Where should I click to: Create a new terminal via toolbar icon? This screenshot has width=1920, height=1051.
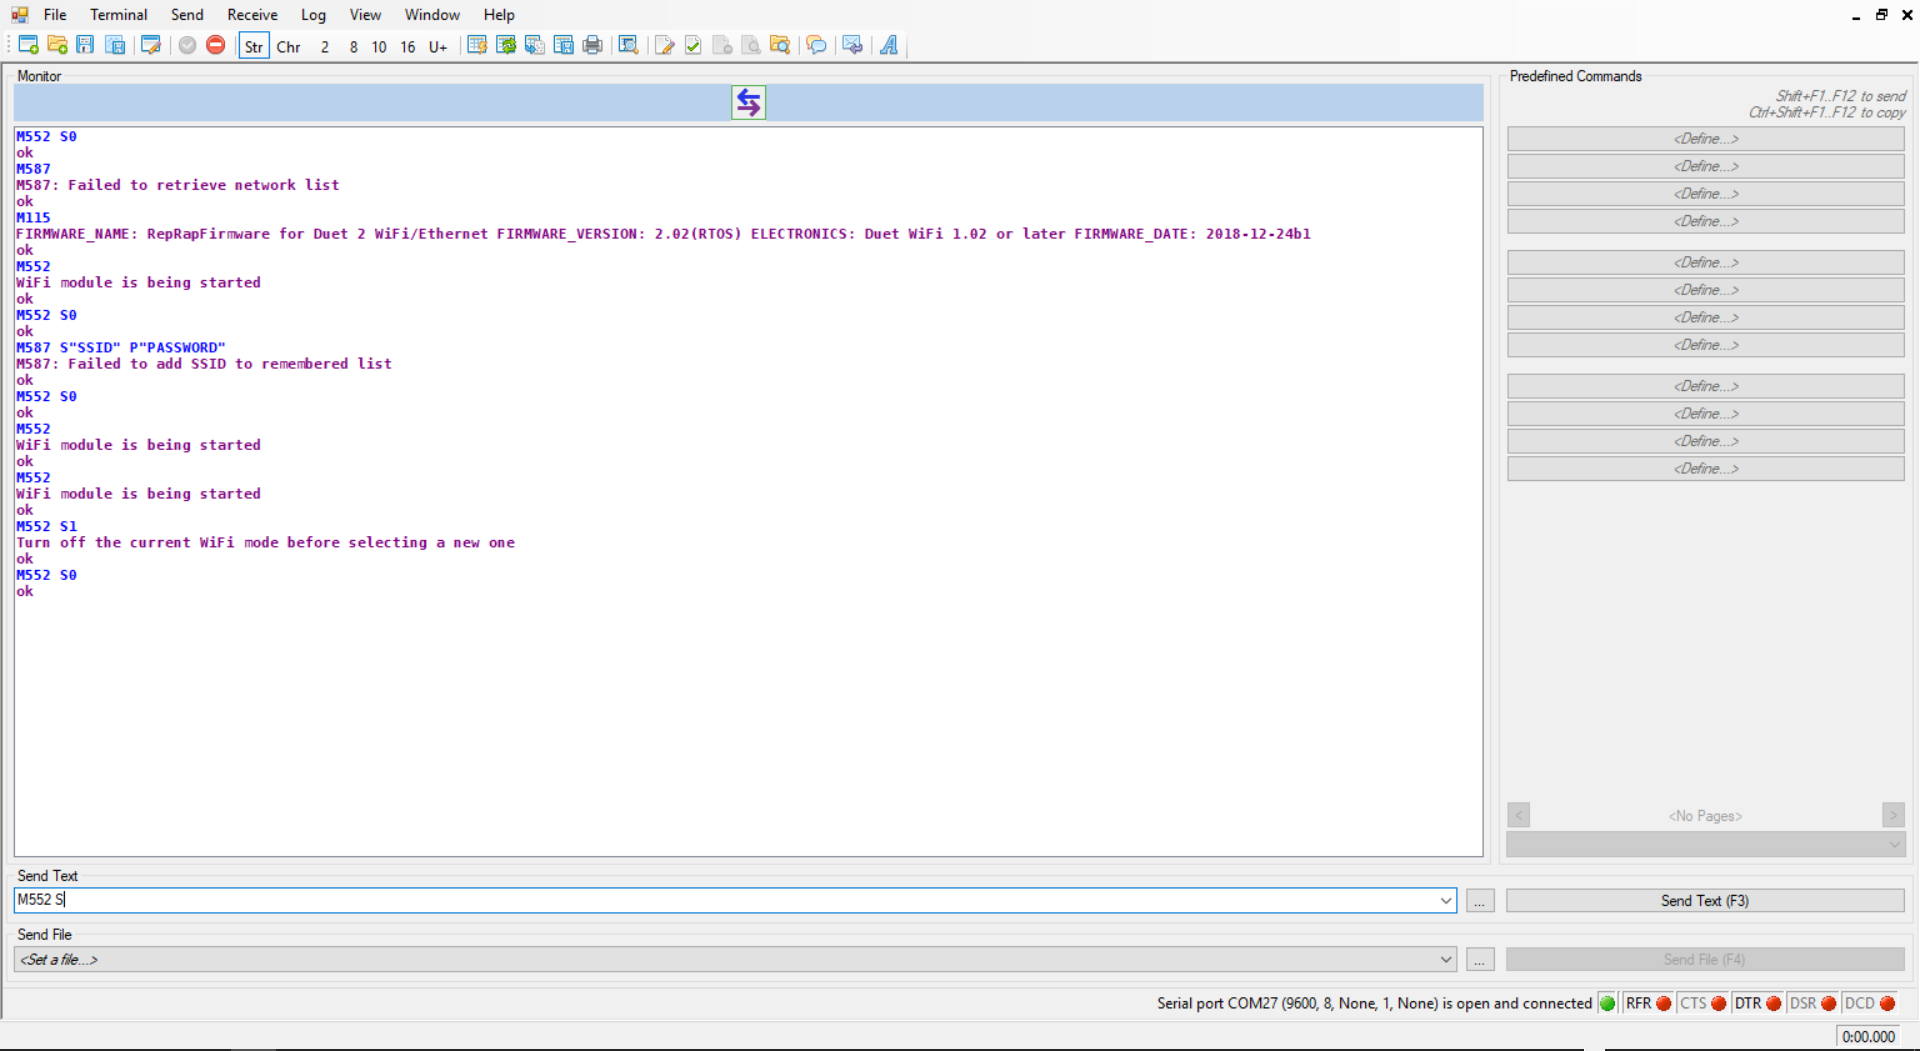[28, 45]
